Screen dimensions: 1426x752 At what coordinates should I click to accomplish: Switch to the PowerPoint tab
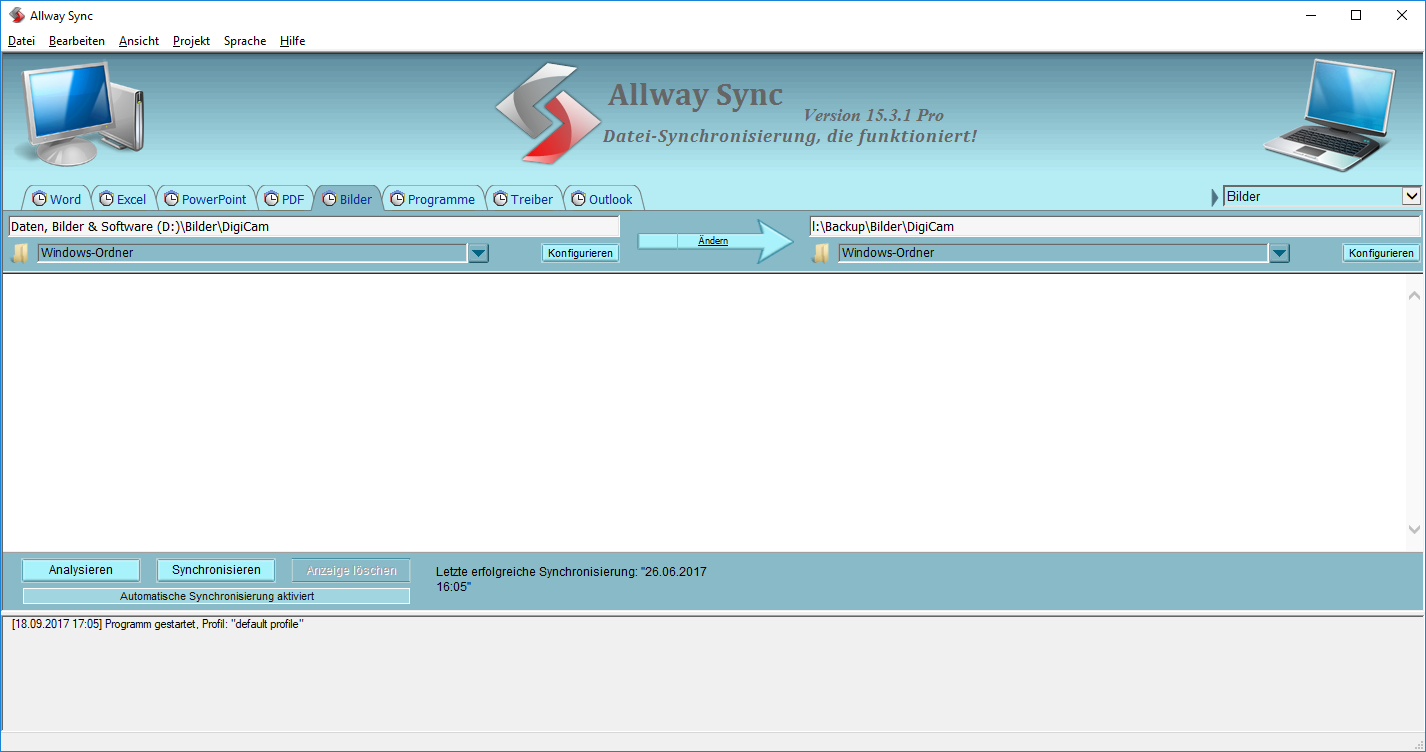[x=205, y=199]
